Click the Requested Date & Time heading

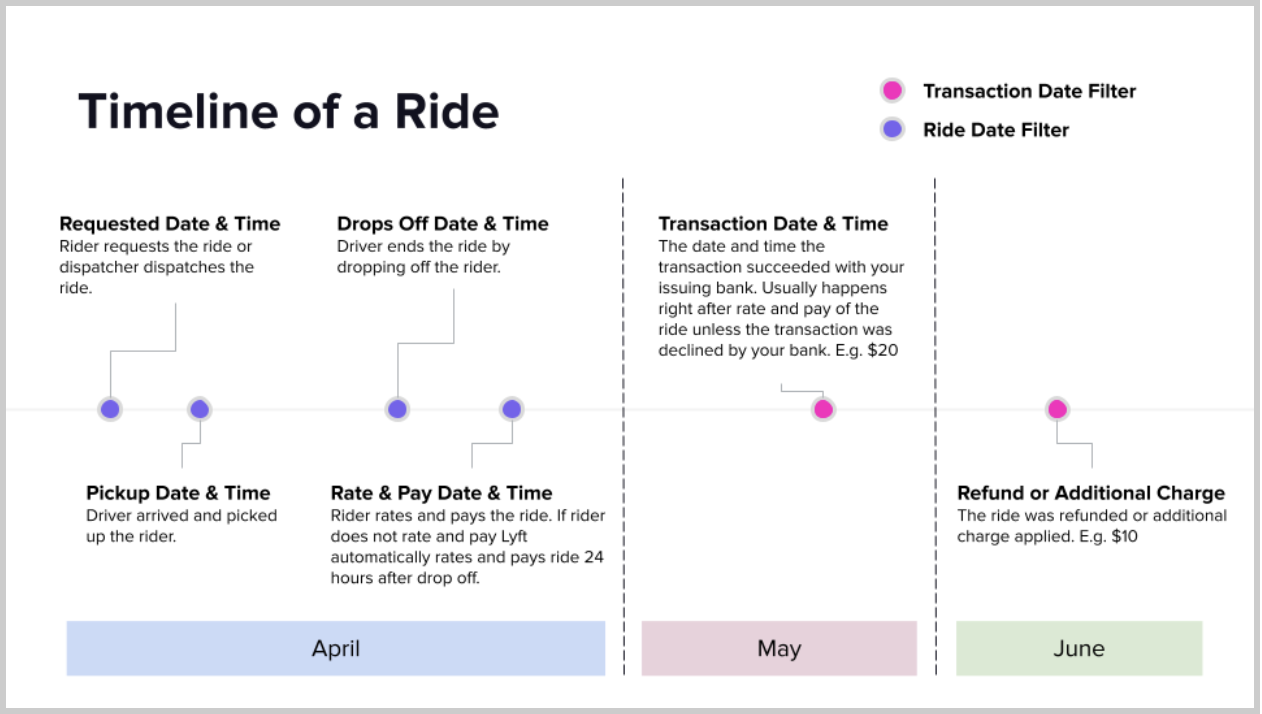point(170,224)
